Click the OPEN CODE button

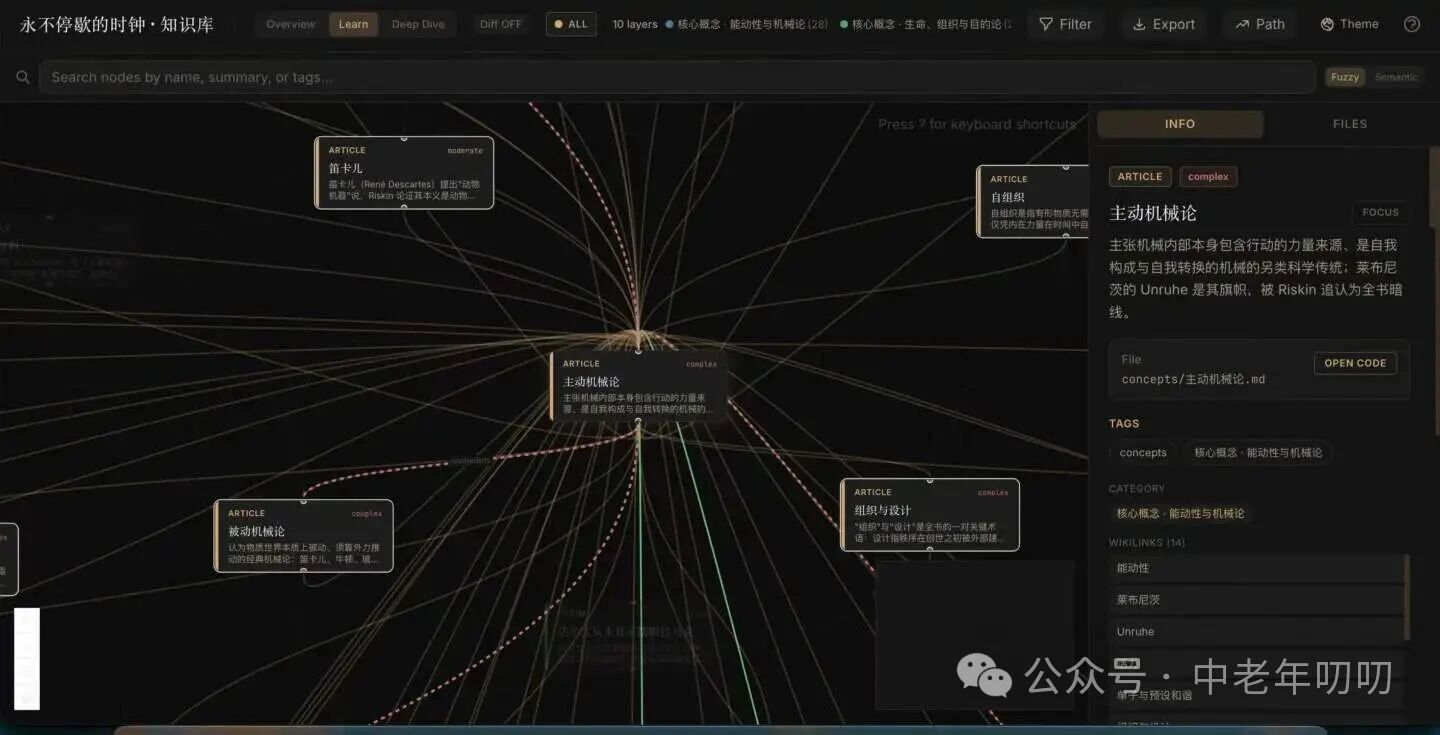point(1355,363)
